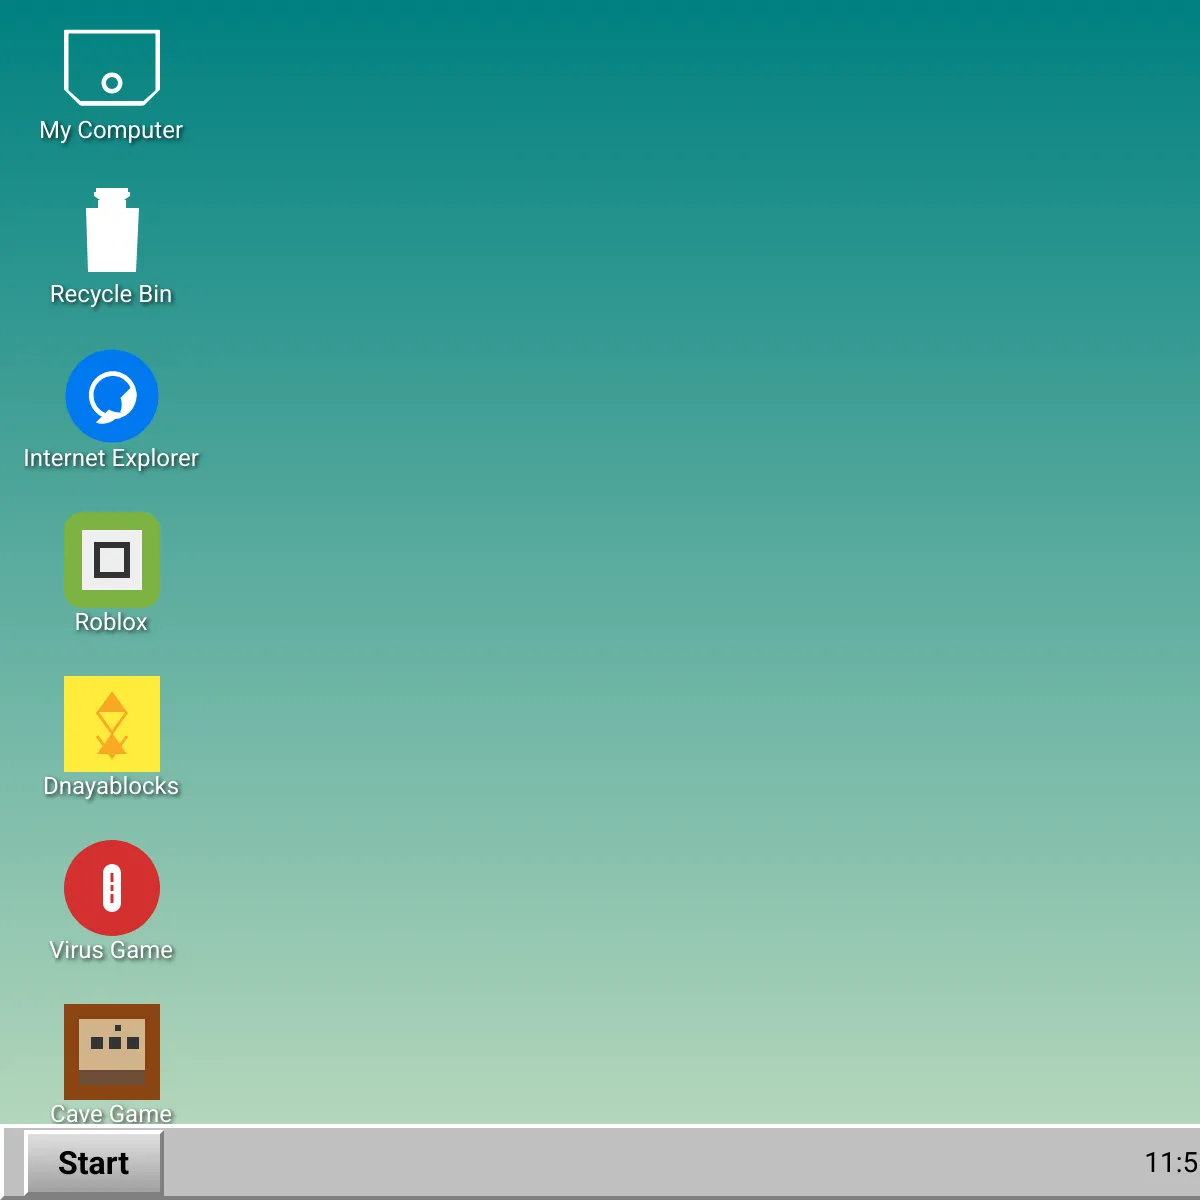
Task: Click the Roblox desktop icon
Action: (x=112, y=560)
